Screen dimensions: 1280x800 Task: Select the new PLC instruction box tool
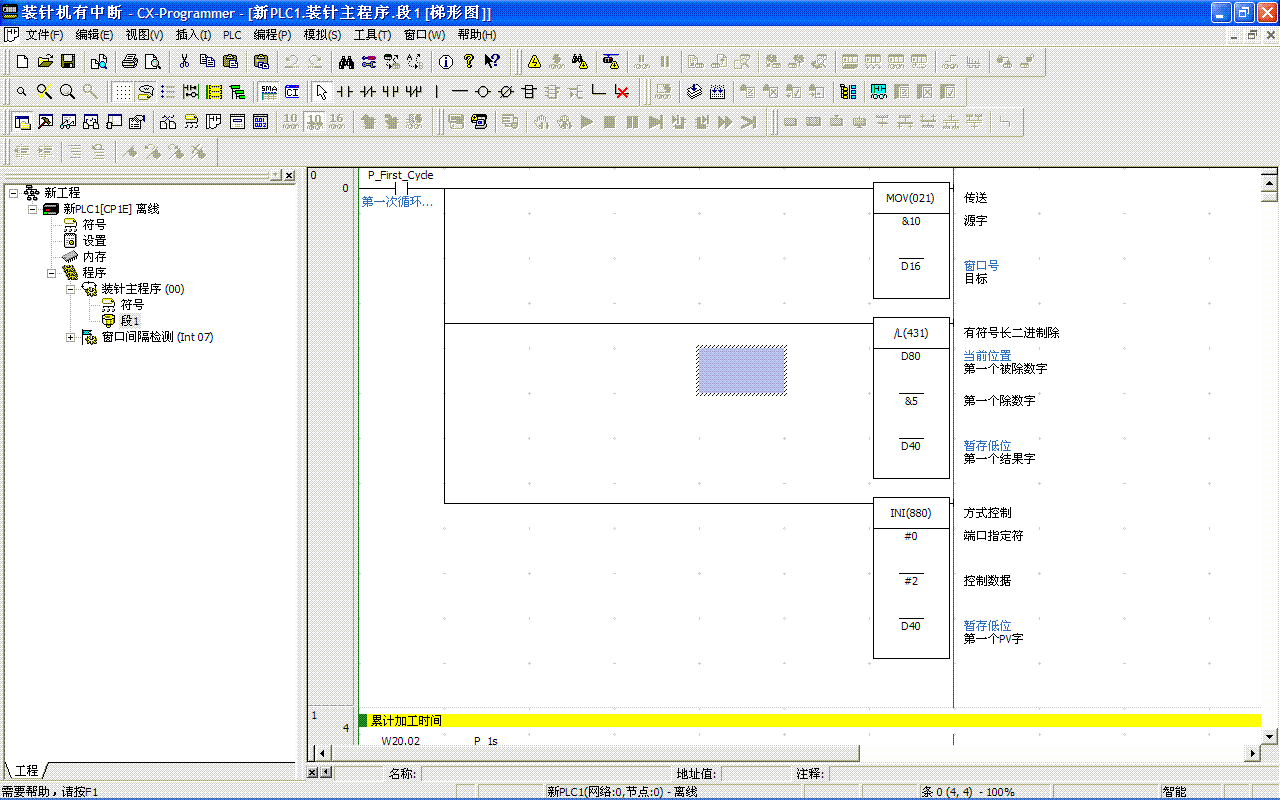[x=529, y=92]
